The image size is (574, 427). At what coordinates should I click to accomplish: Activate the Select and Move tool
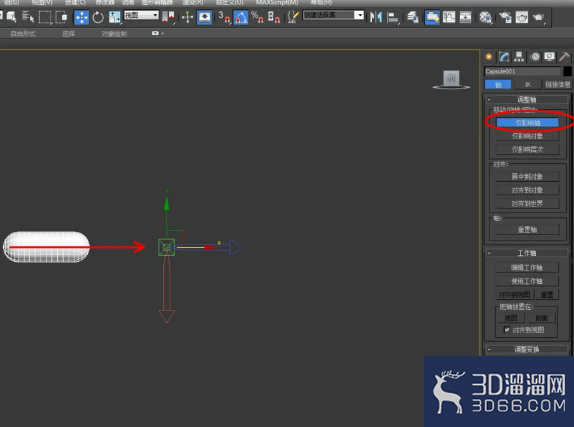click(81, 17)
